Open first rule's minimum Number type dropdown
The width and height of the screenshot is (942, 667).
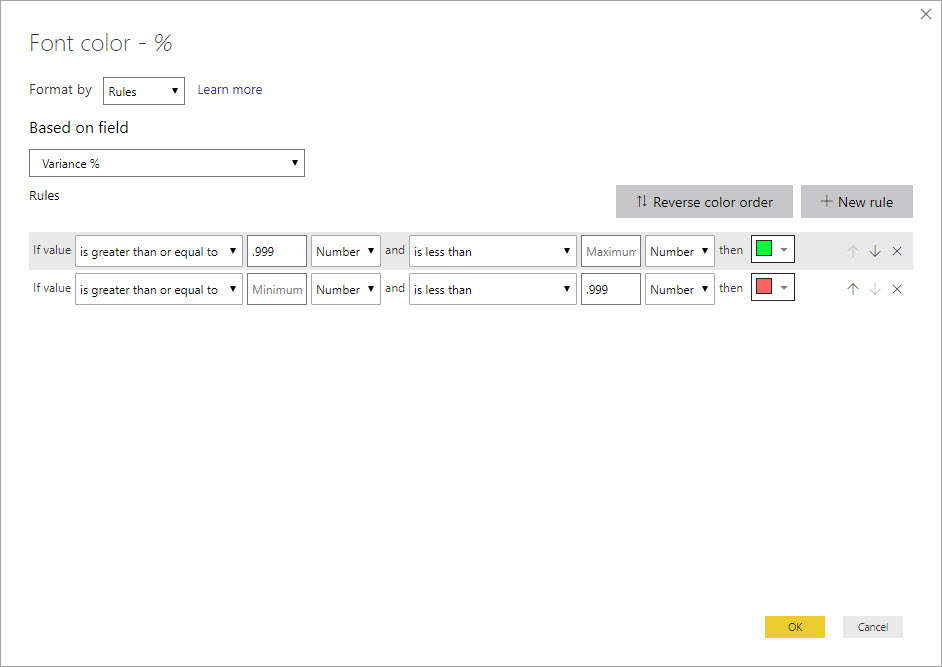(x=345, y=251)
